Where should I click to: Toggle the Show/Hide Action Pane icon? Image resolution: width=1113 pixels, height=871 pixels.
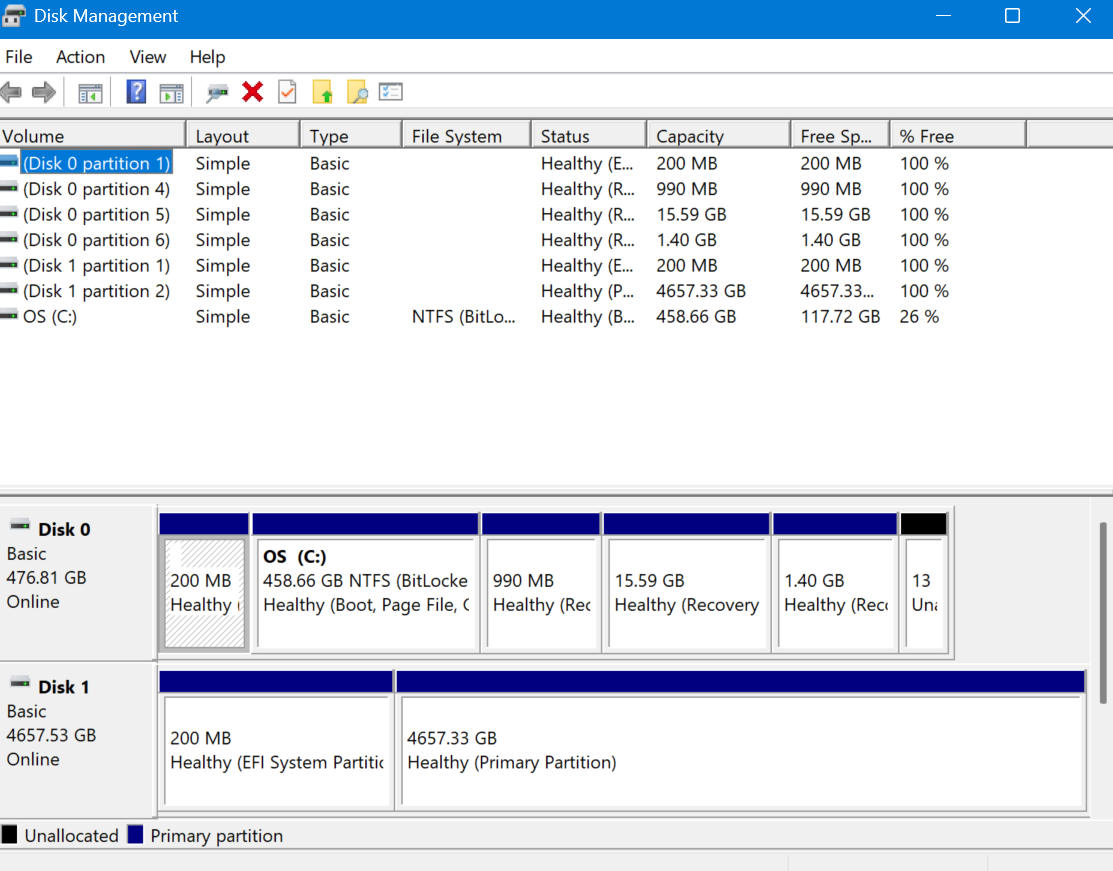coord(171,93)
